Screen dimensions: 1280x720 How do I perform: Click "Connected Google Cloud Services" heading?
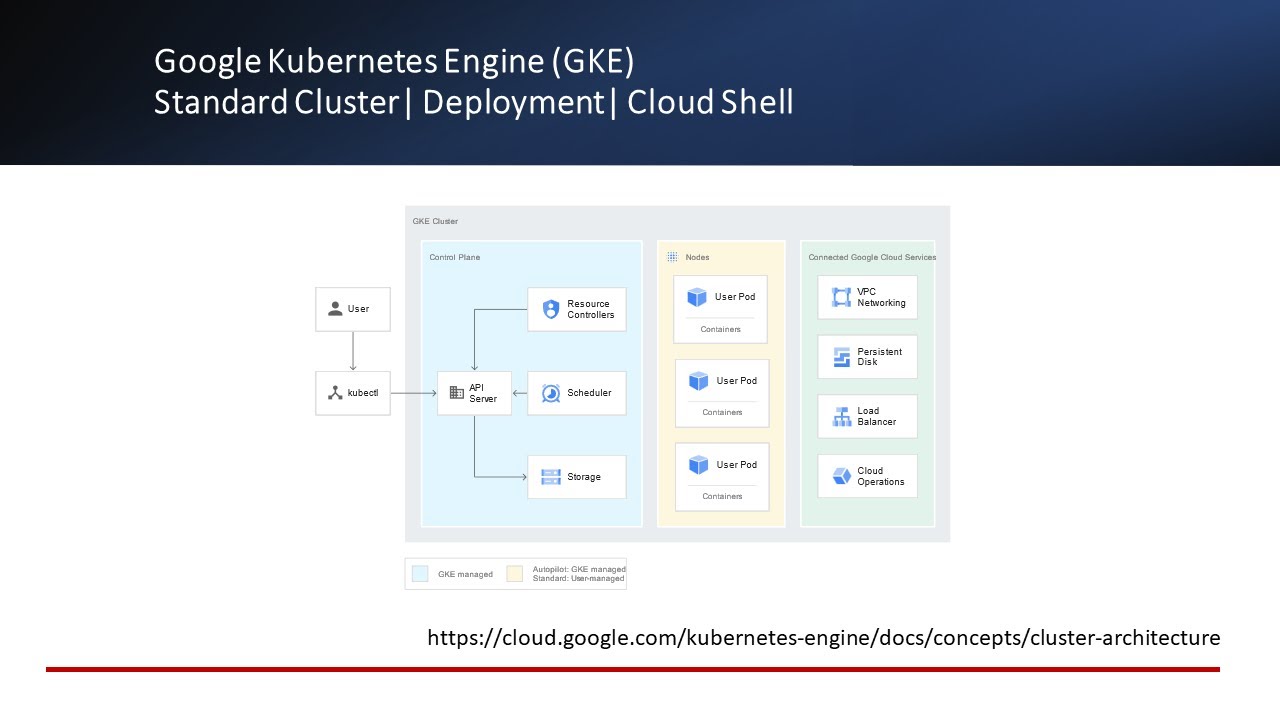tap(872, 257)
